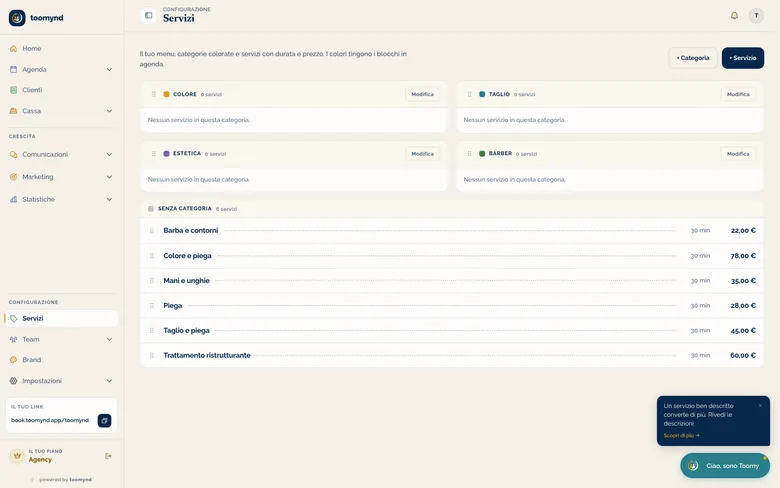Image resolution: width=780 pixels, height=488 pixels.
Task: Click the Comunicazioni chat icon
Action: coord(13,155)
